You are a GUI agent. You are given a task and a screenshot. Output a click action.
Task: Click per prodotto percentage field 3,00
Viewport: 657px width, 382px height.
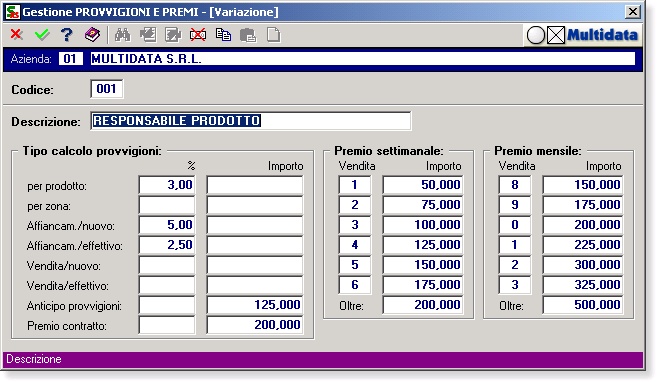pyautogui.click(x=167, y=185)
